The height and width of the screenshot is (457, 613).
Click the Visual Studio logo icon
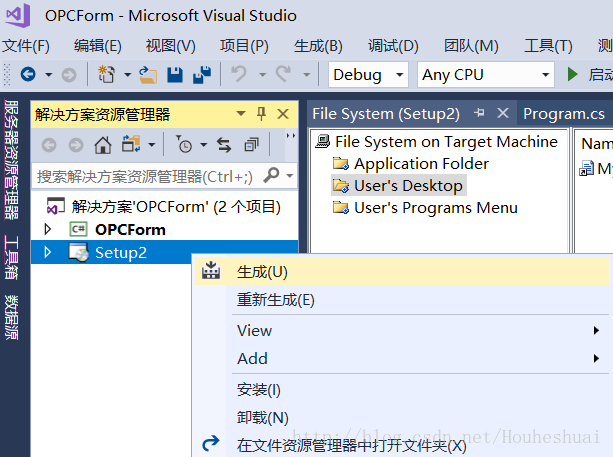click(x=18, y=16)
